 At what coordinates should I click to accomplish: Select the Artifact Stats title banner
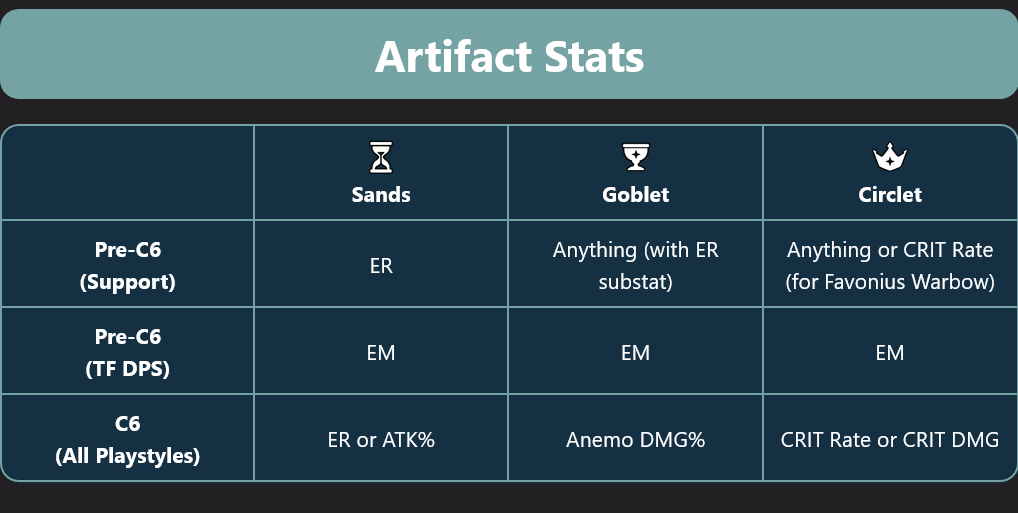click(509, 55)
